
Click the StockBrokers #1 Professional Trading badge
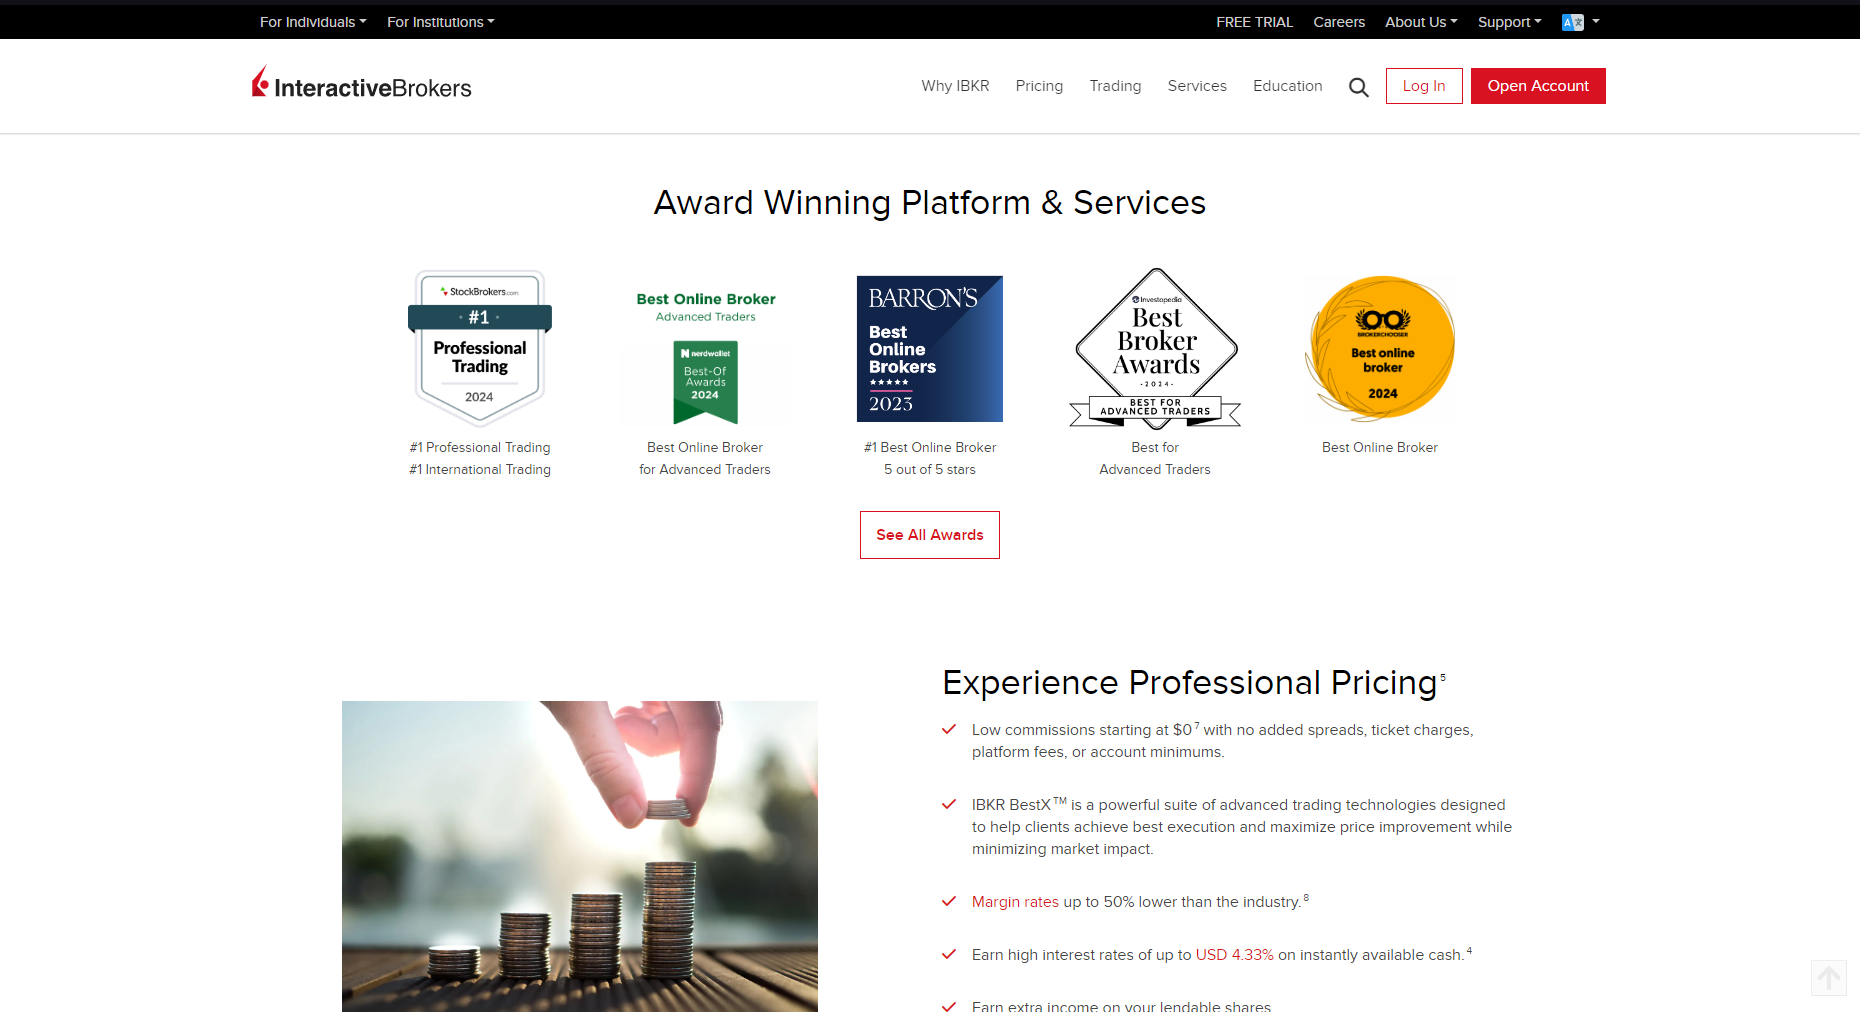click(480, 348)
